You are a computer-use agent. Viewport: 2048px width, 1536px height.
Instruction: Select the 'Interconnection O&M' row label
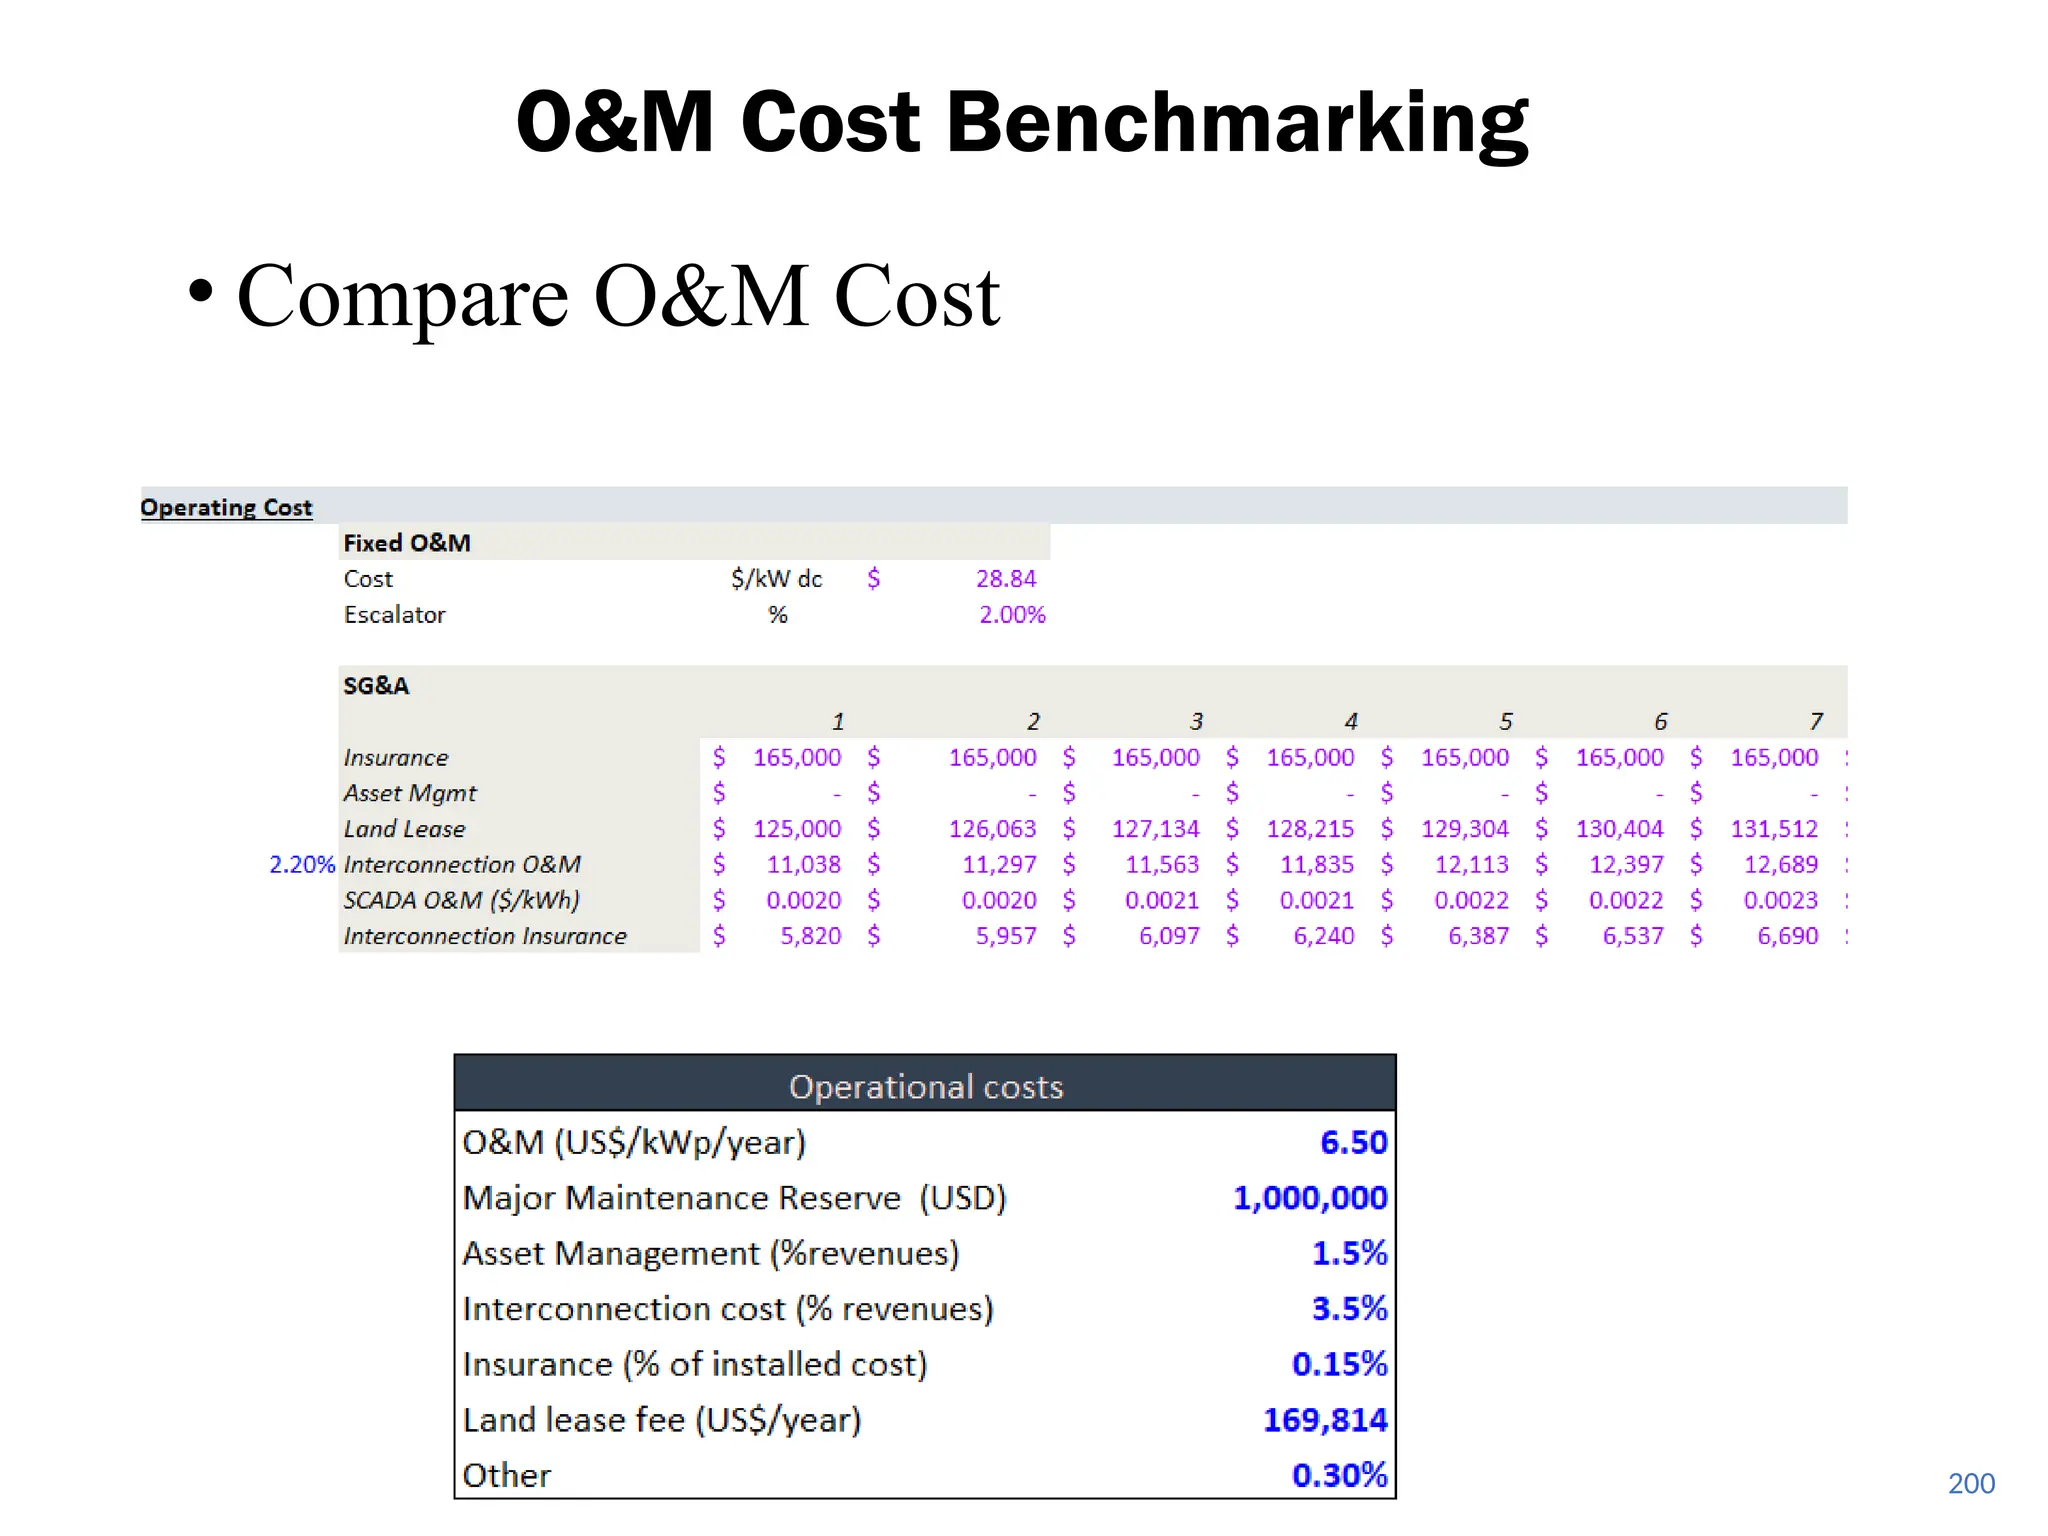[x=462, y=865]
